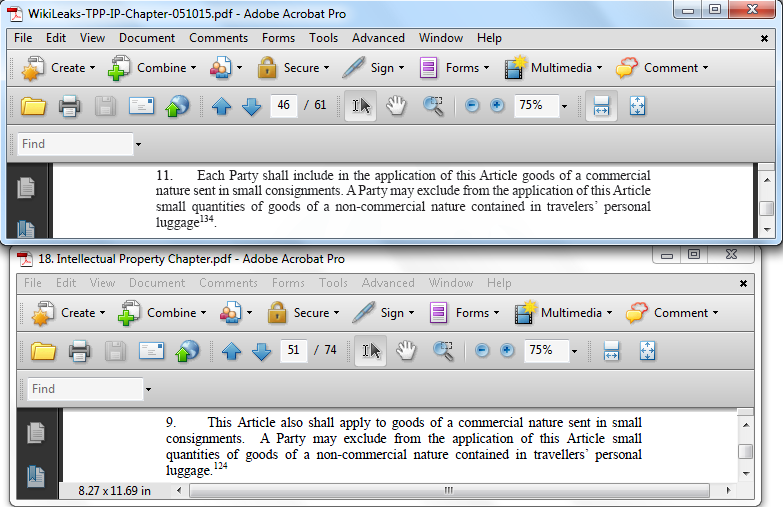
Task: Activate Hand tool in WikiLeaks window
Action: click(x=396, y=106)
